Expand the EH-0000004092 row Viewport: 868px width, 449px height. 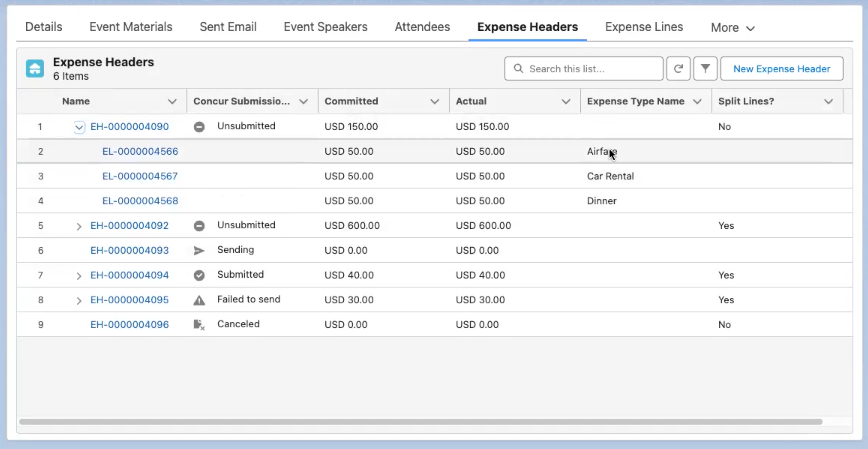click(x=79, y=226)
